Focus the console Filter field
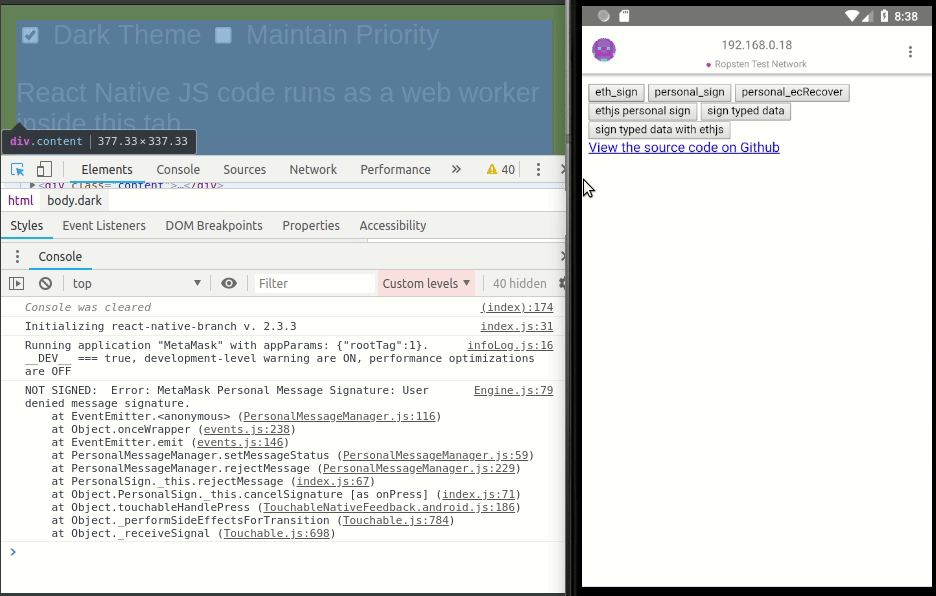Viewport: 936px width, 596px height. point(315,284)
